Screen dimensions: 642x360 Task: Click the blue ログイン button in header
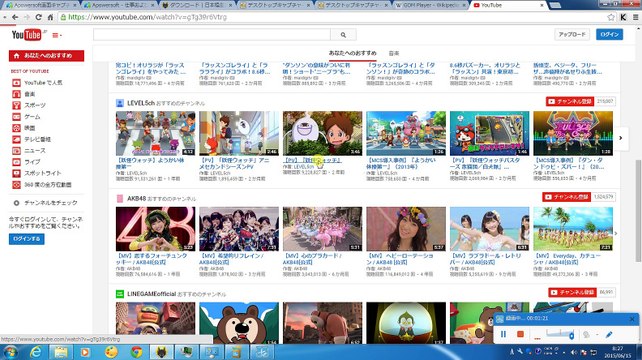click(609, 34)
